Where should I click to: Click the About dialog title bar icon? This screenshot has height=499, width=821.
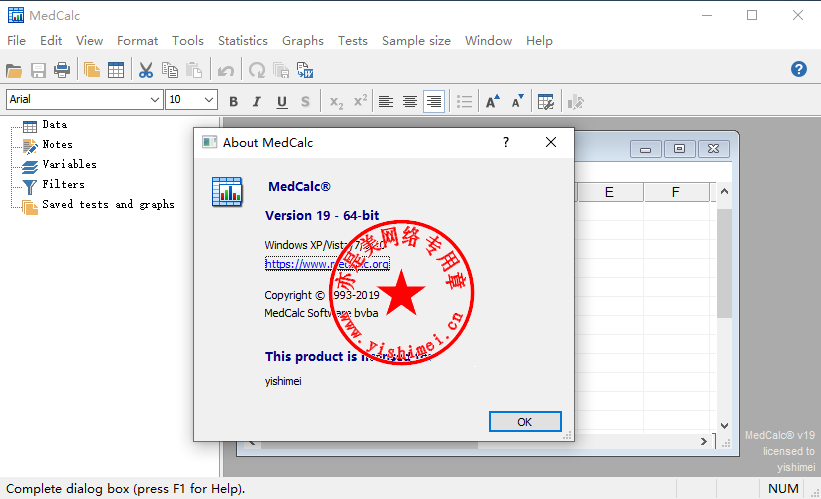click(209, 142)
